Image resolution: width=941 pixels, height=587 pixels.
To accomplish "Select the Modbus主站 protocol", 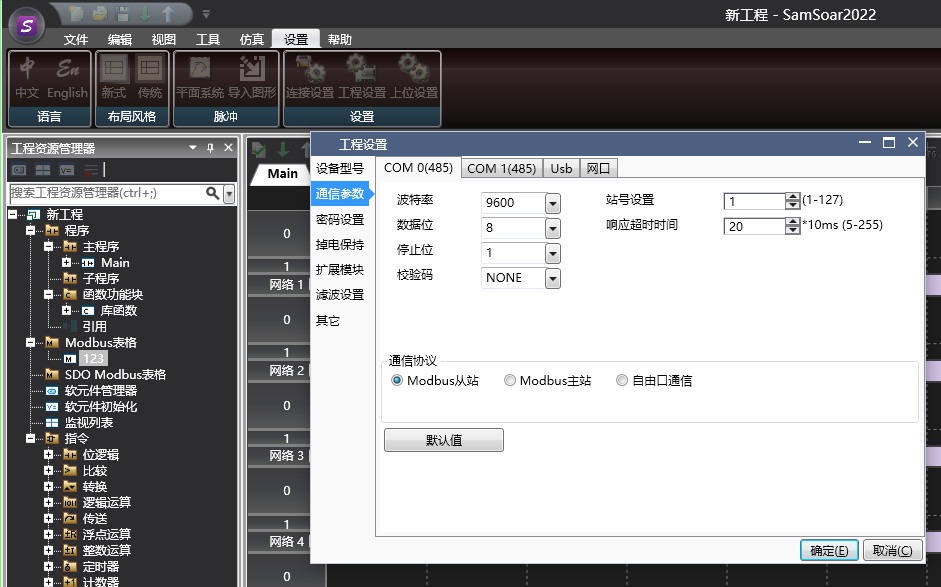I will [510, 380].
